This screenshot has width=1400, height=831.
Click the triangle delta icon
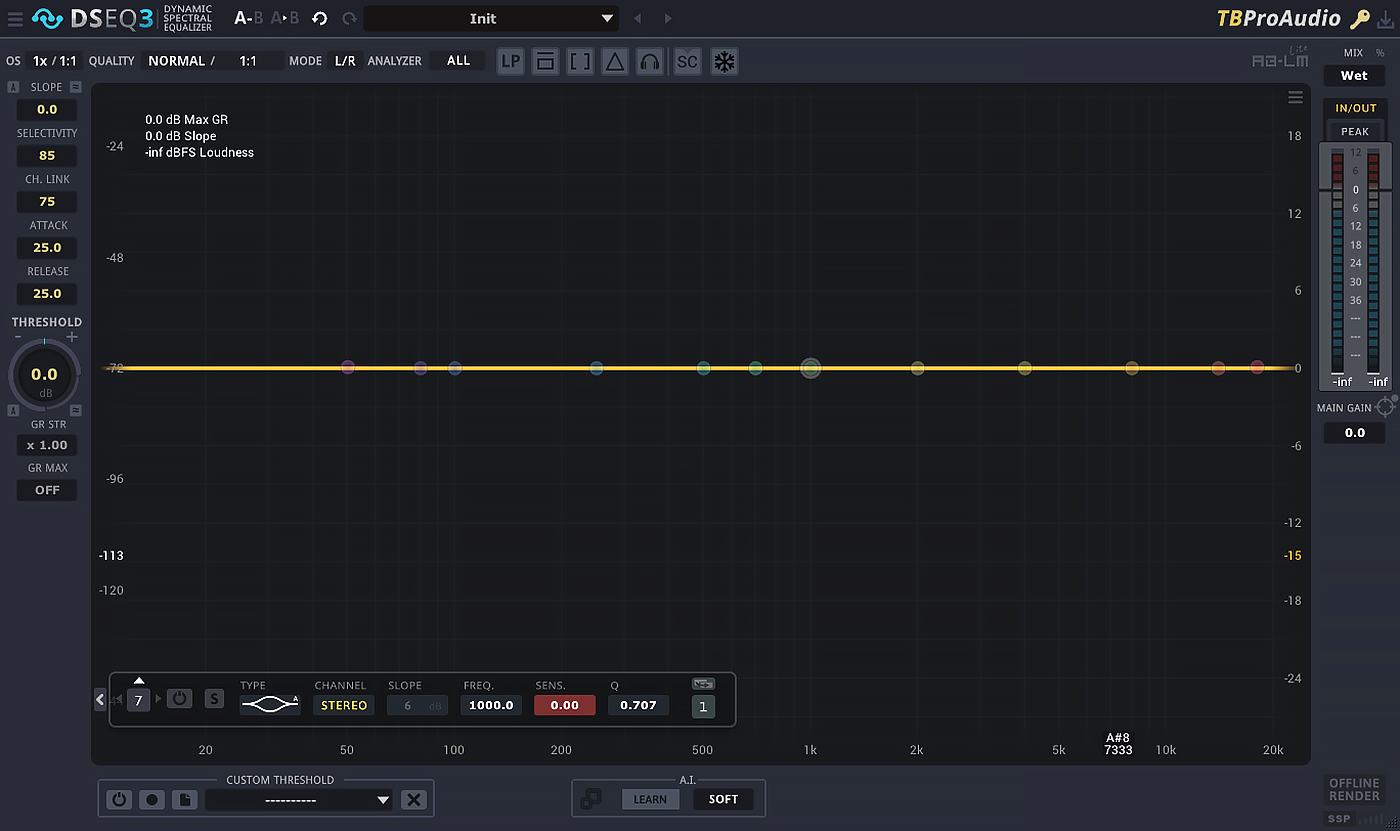tap(615, 61)
